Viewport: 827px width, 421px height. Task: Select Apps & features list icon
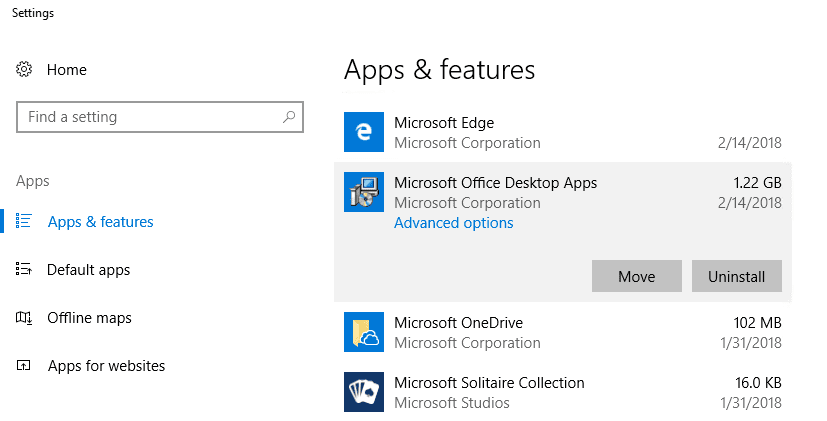click(24, 221)
